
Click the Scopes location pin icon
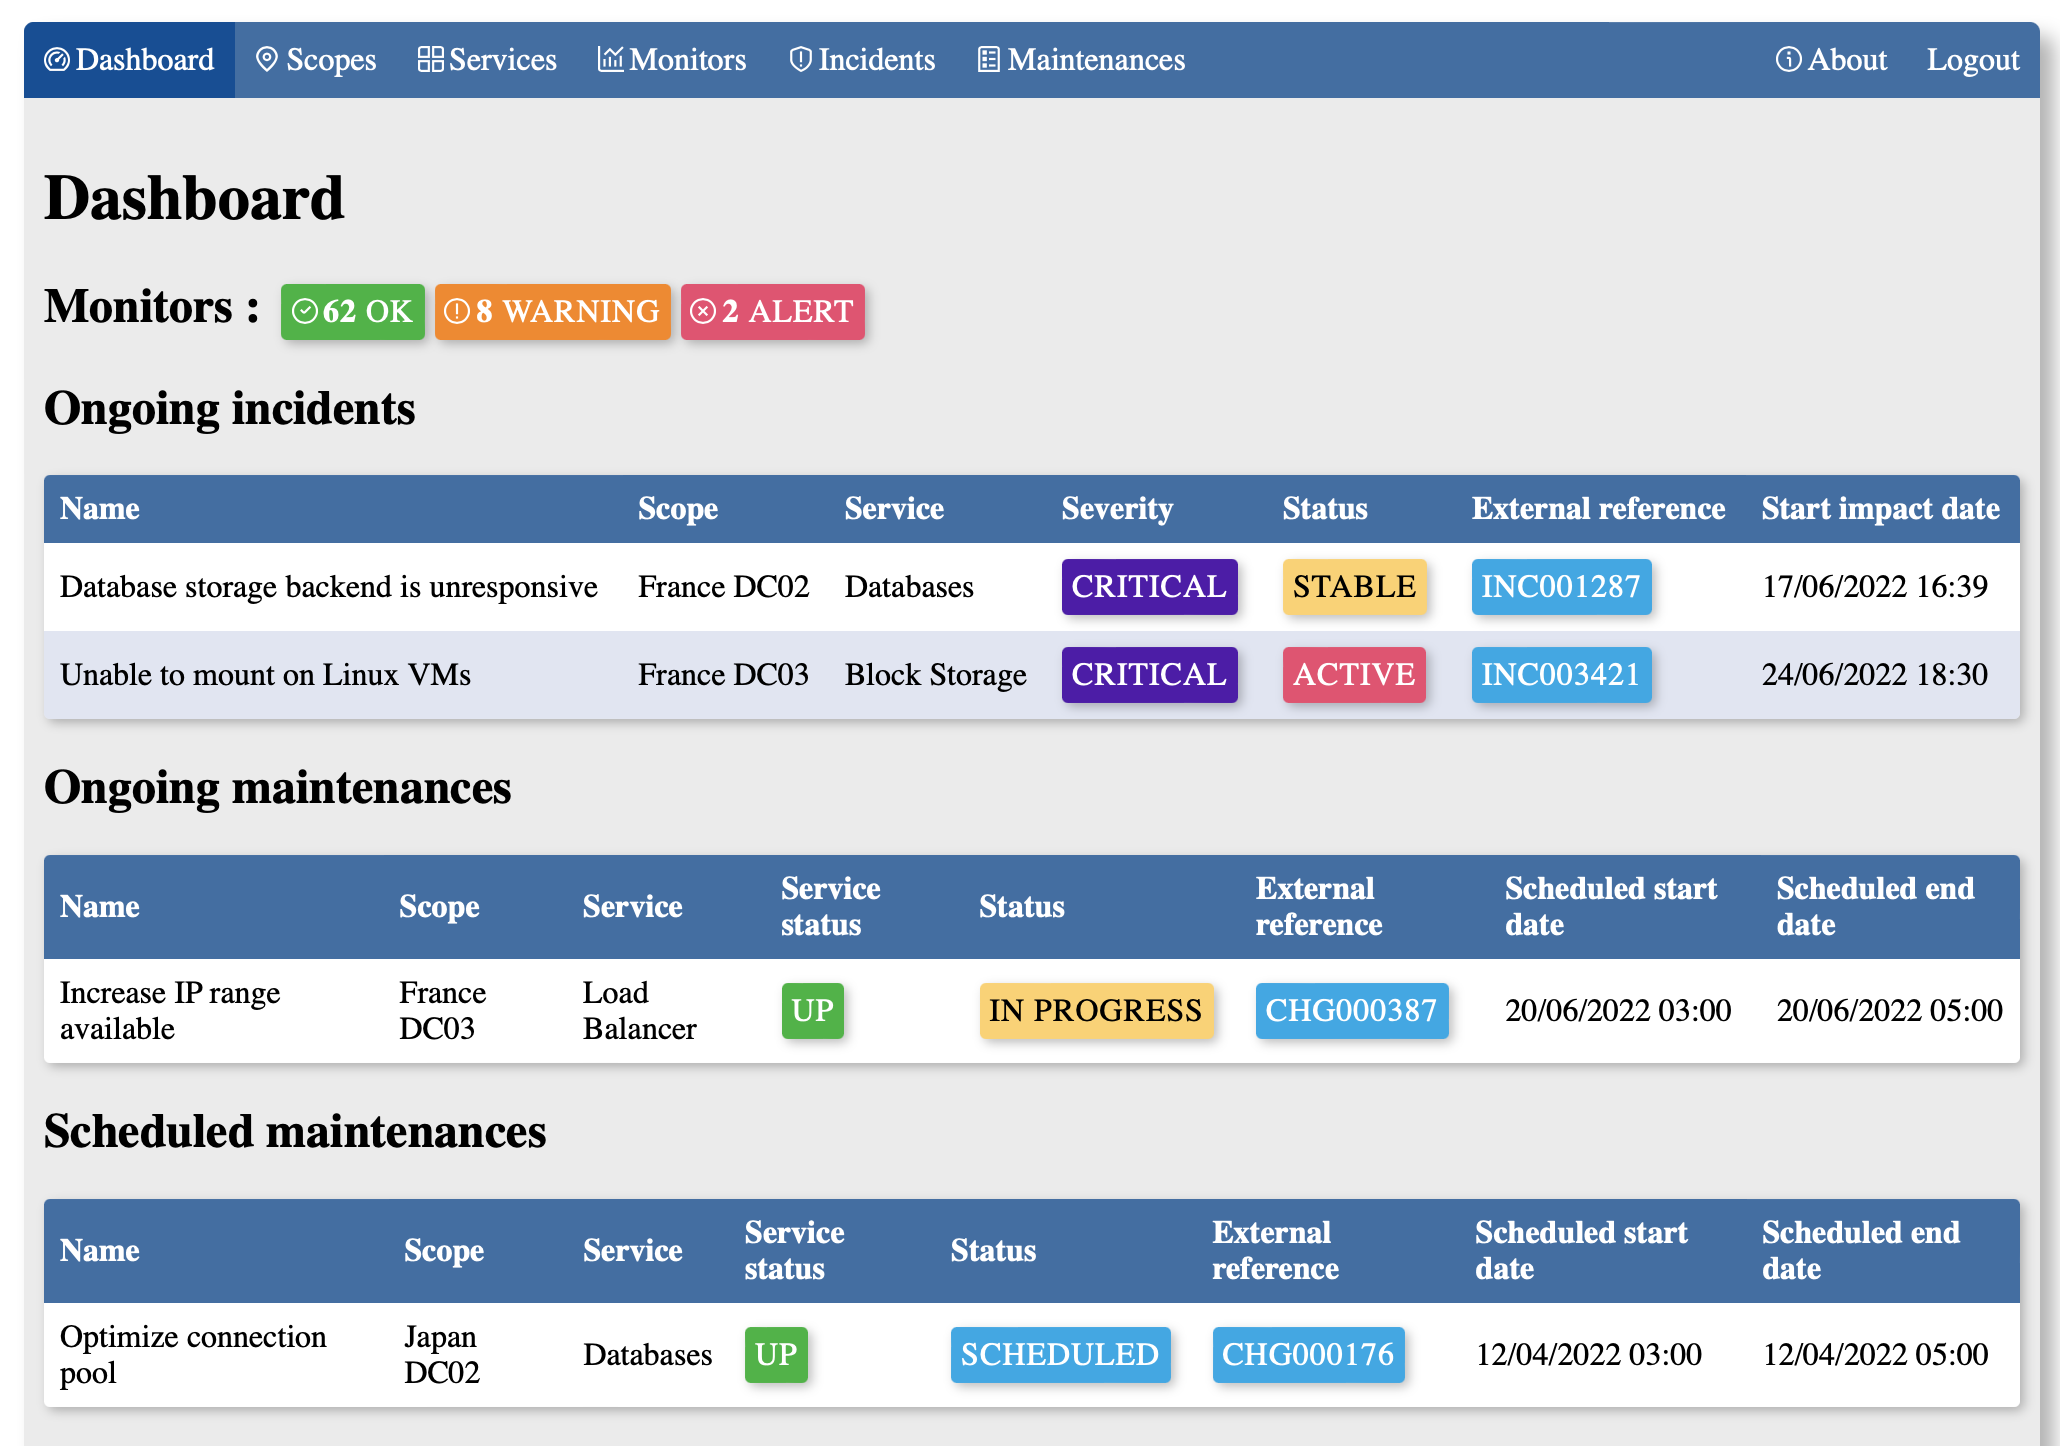(267, 60)
